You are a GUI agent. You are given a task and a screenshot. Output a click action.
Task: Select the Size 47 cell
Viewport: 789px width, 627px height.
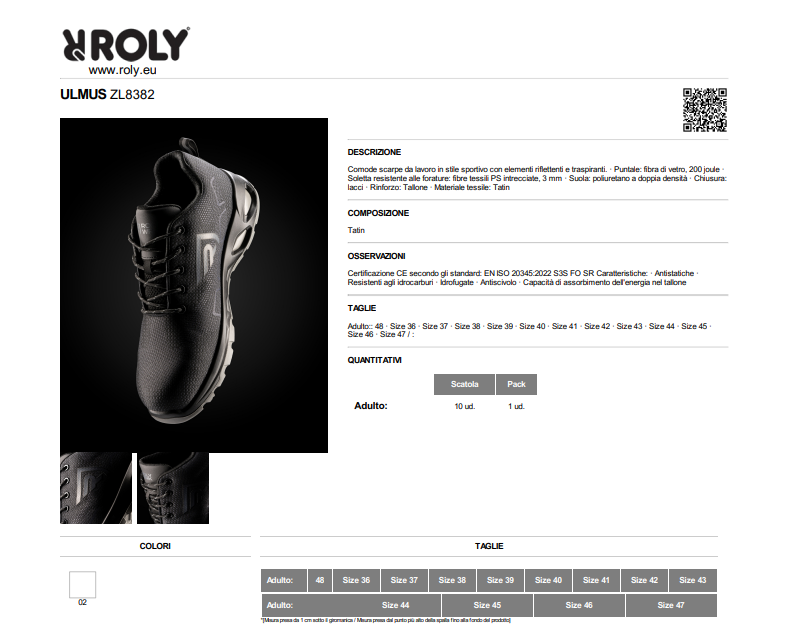click(x=671, y=605)
